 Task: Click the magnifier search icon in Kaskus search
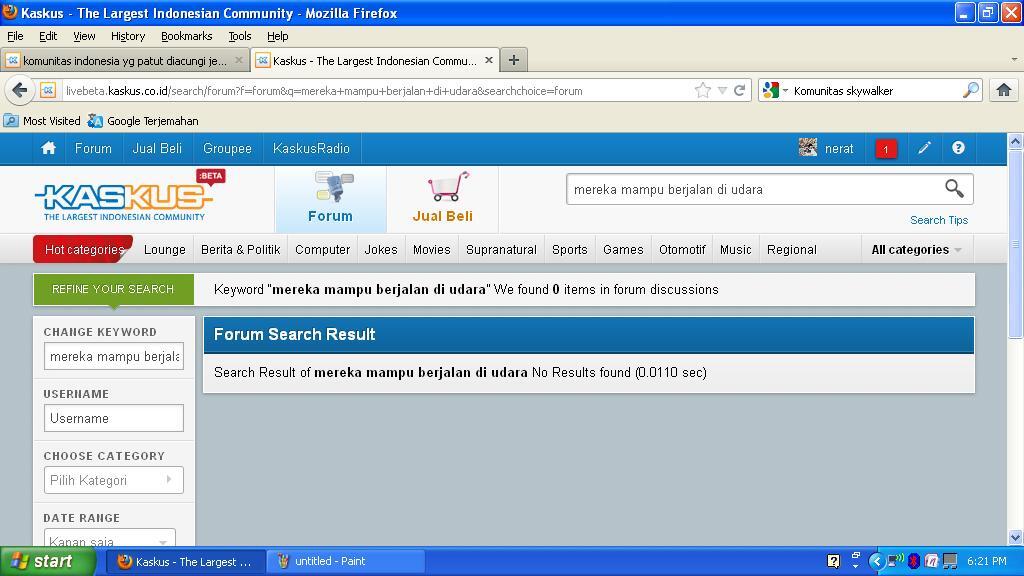954,188
